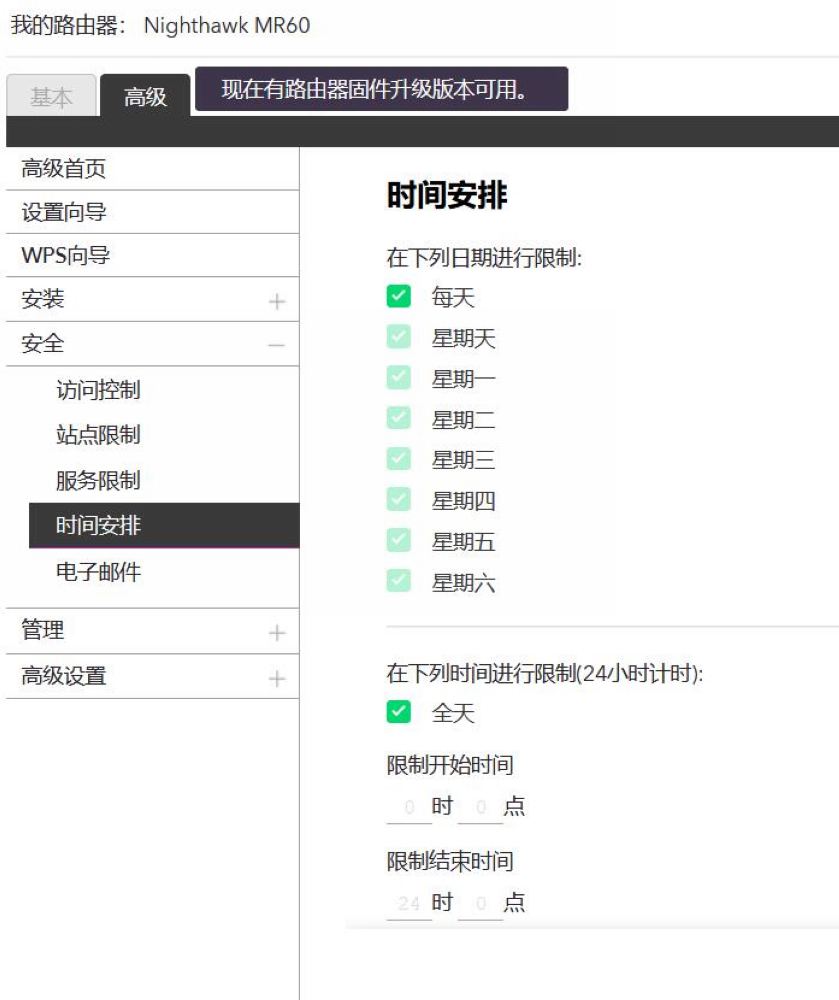Toggle the 星期六 checkbox
Viewport: 839px width, 1000px height.
(x=399, y=582)
